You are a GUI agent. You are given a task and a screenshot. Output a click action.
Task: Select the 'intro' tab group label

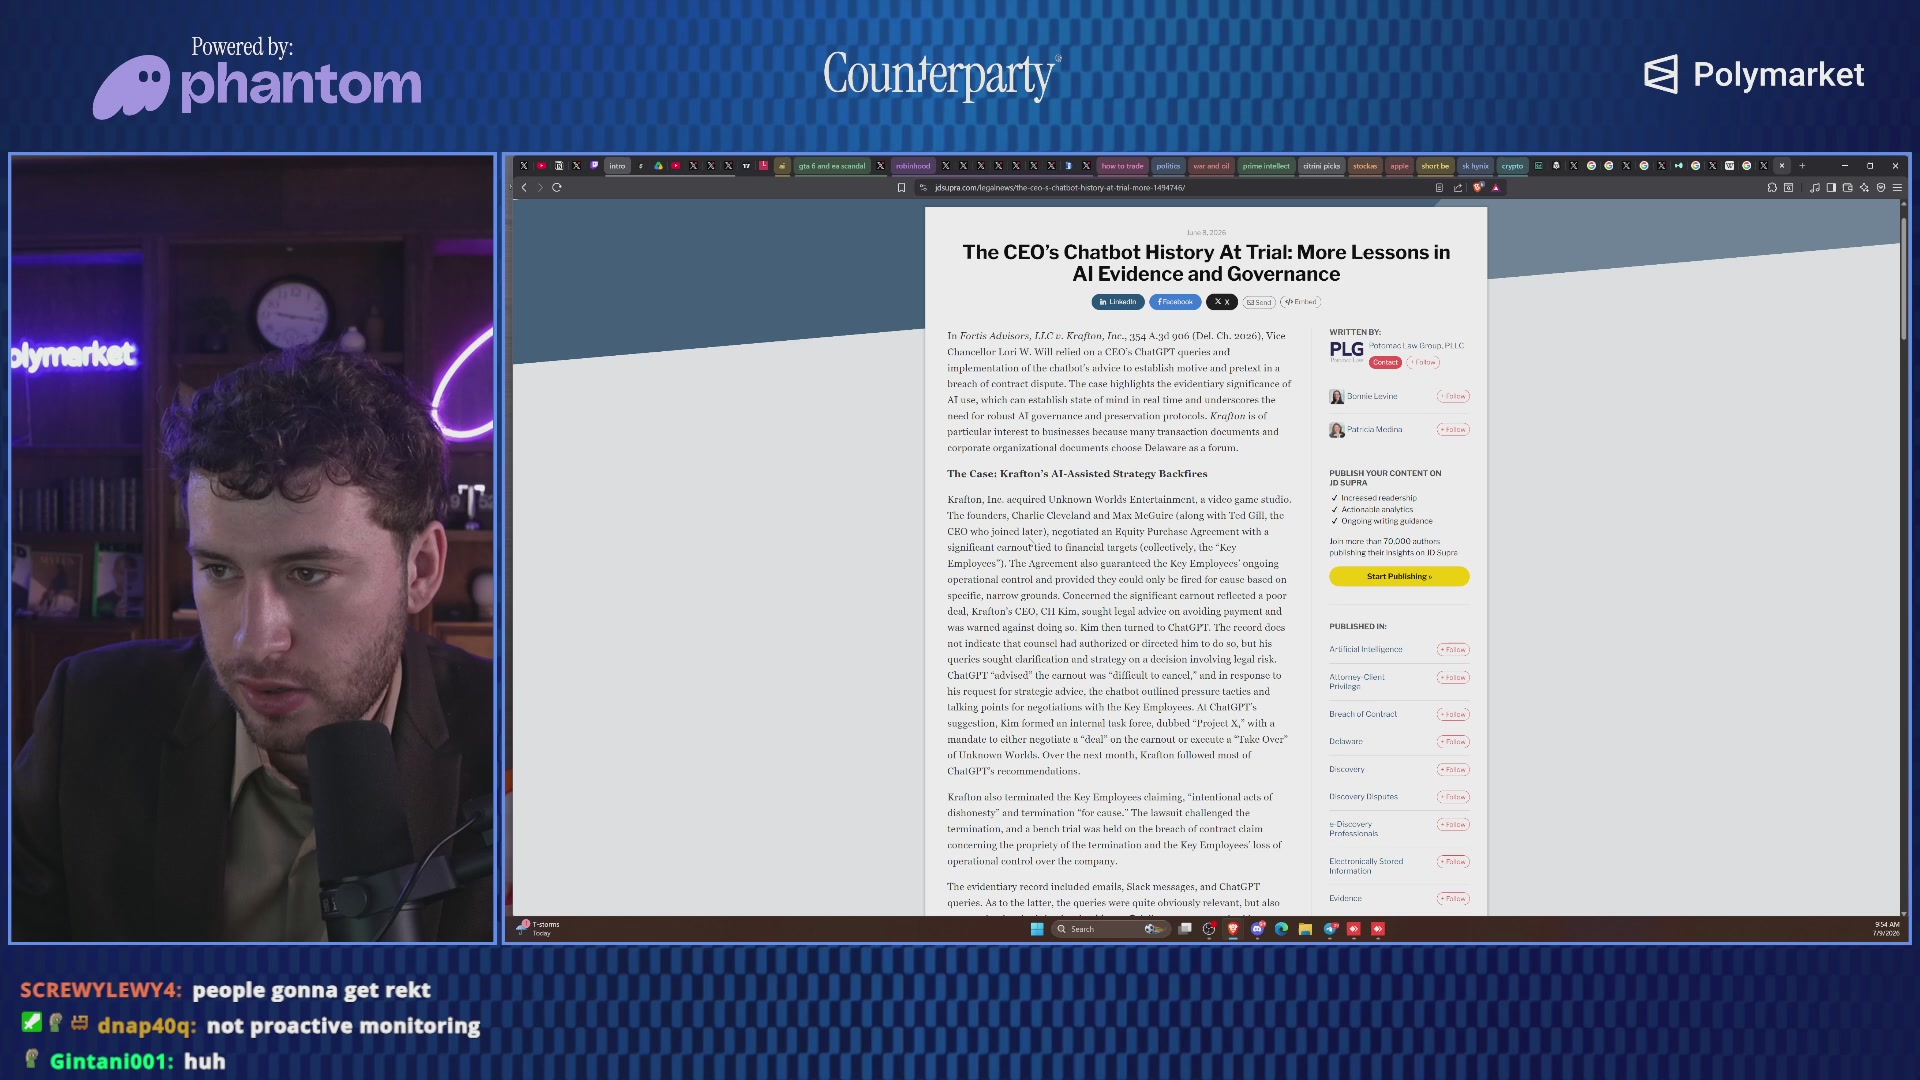coord(617,166)
